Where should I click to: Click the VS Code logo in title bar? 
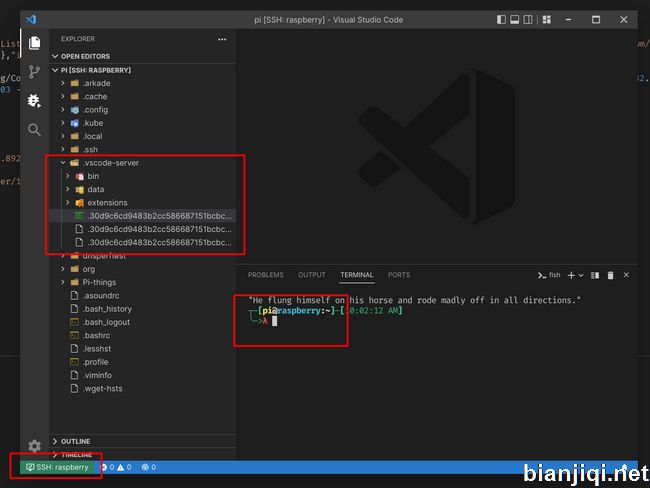tap(31, 19)
